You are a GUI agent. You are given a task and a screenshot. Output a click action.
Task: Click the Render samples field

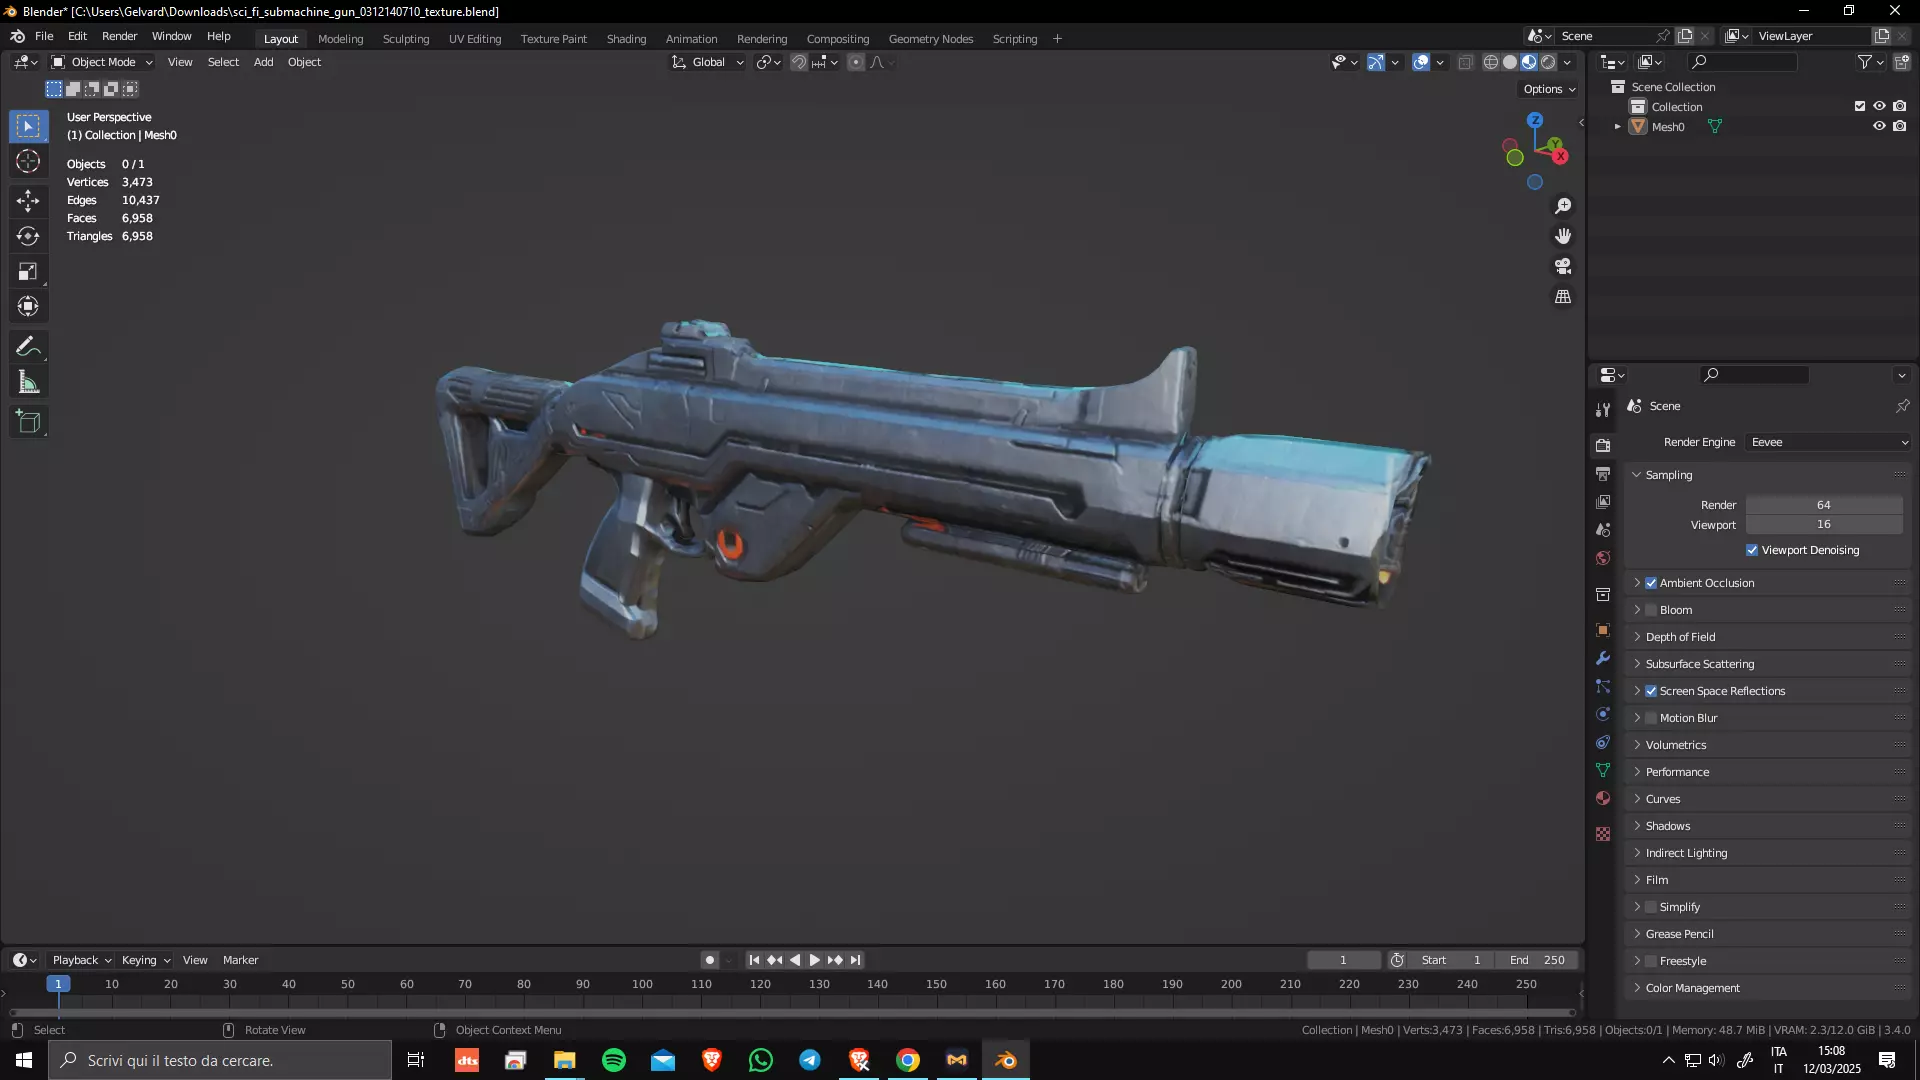coord(1823,505)
